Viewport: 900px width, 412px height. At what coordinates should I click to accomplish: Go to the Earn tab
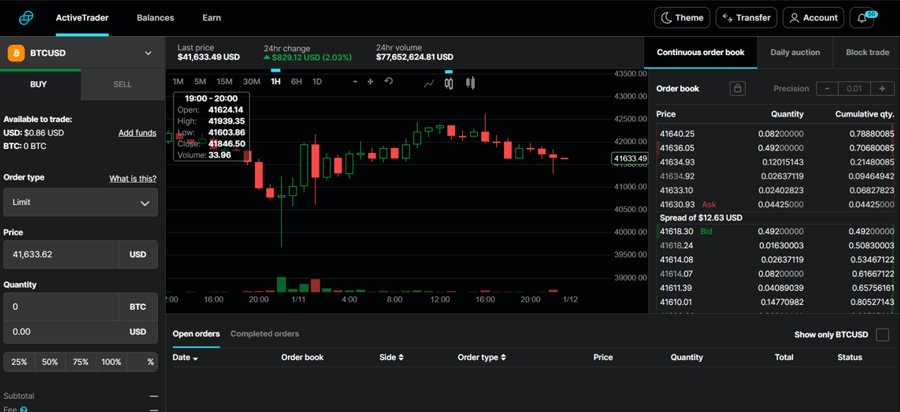point(211,18)
